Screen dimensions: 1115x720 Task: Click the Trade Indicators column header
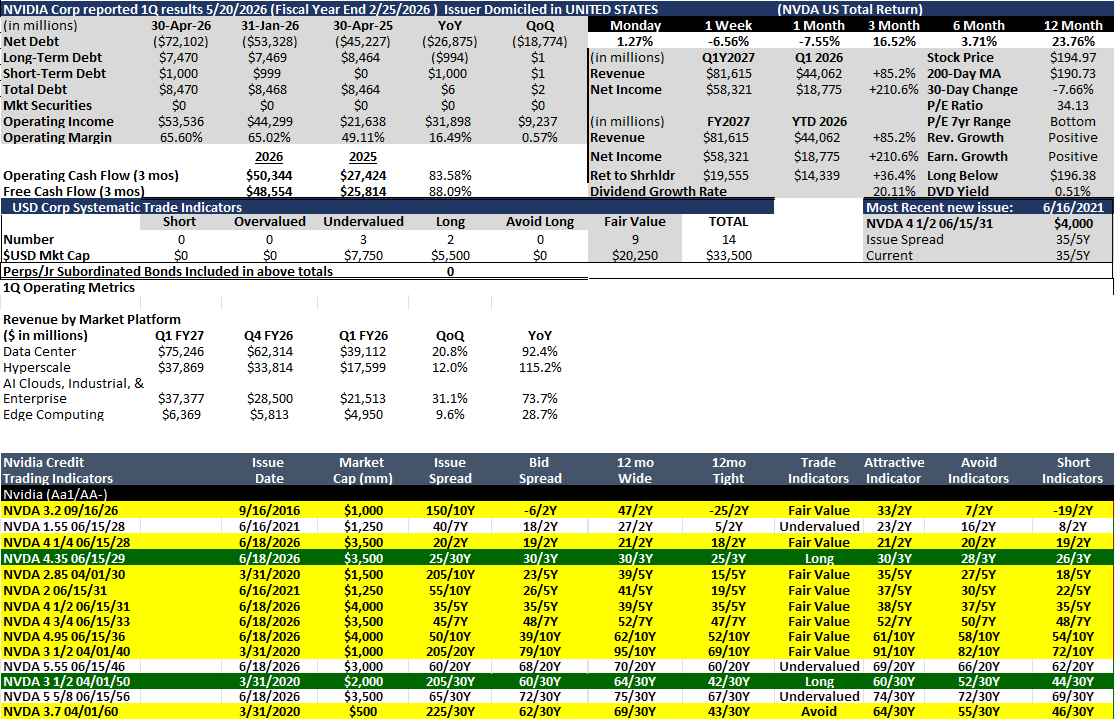coord(818,471)
